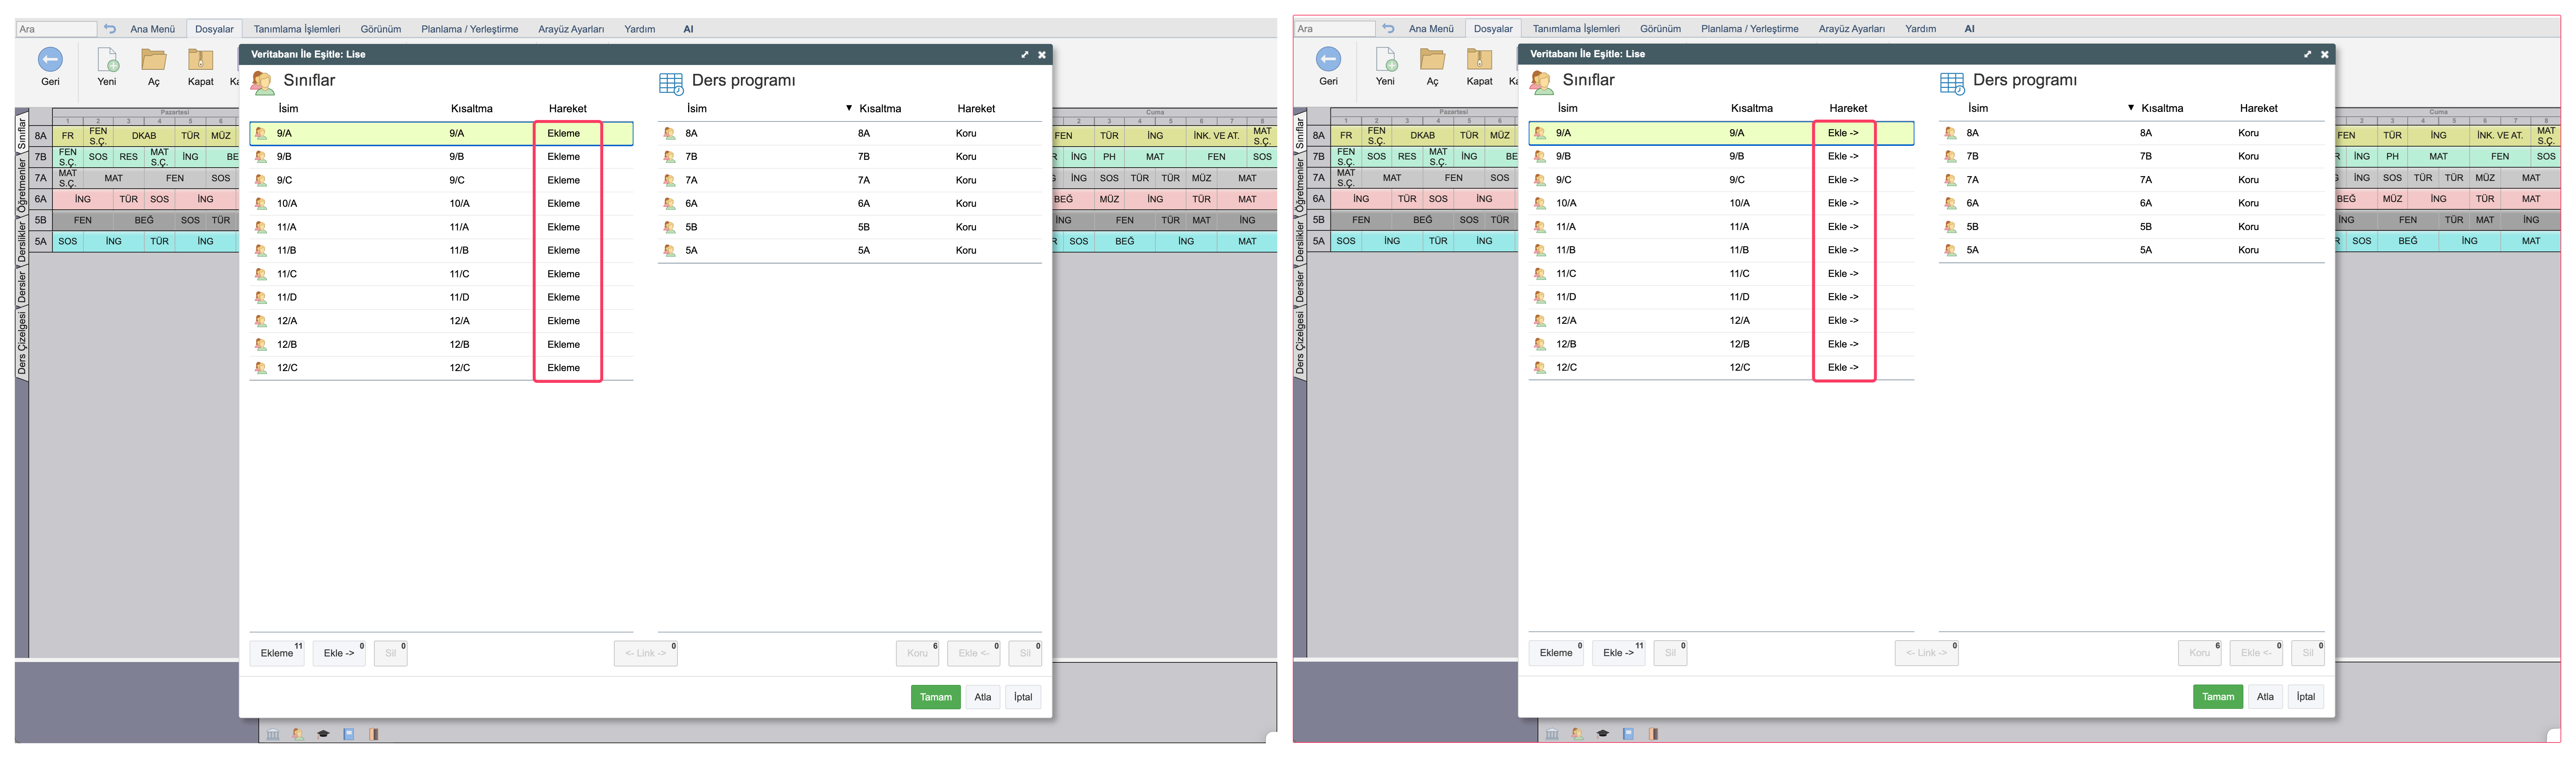Image resolution: width=2576 pixels, height=758 pixels.
Task: Click the Ara search field in right screenshot
Action: [1334, 29]
